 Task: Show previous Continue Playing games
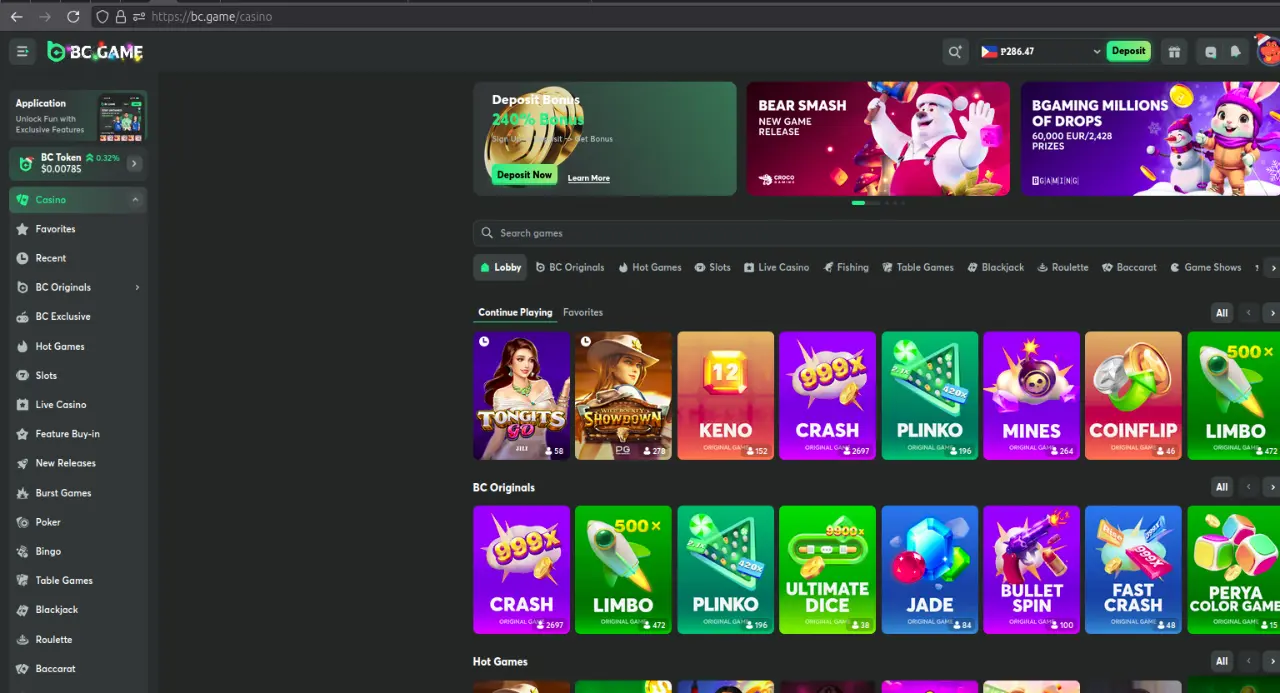[x=1248, y=313]
